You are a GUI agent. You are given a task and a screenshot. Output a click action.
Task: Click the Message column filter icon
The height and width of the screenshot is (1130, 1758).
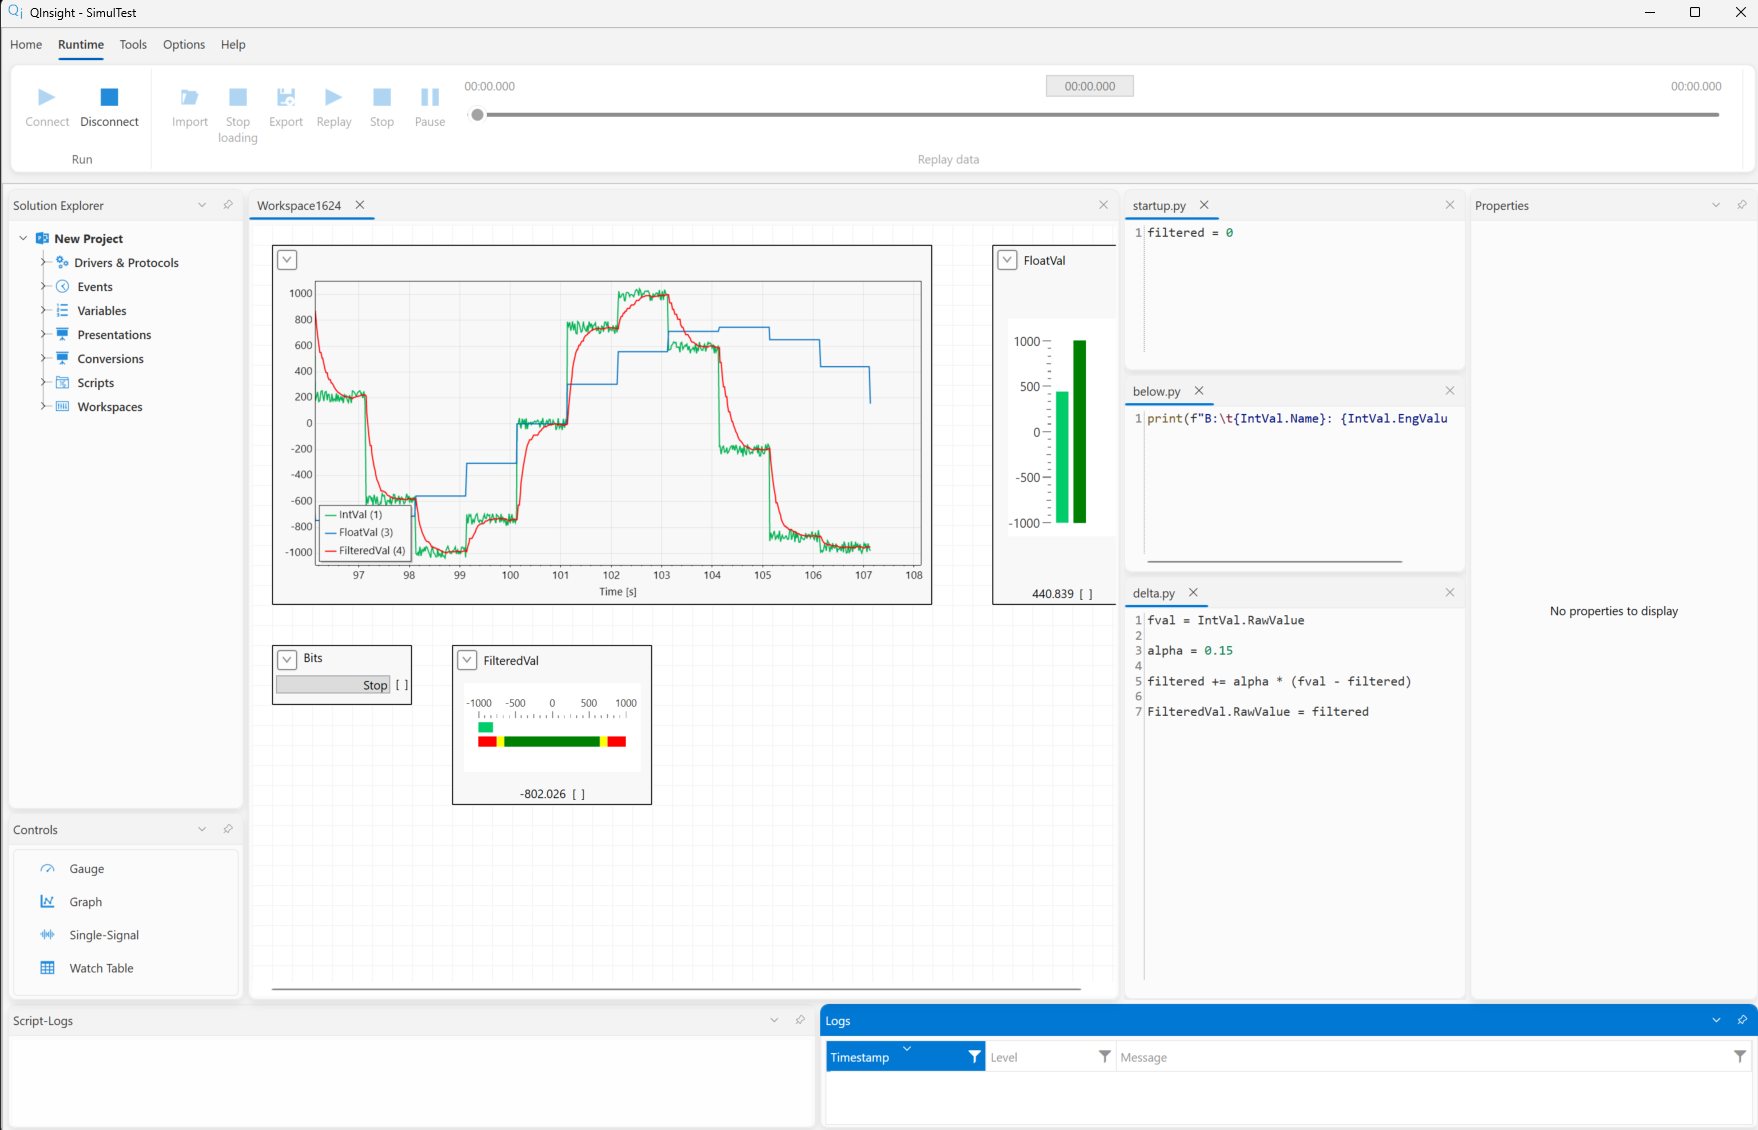click(1740, 1056)
